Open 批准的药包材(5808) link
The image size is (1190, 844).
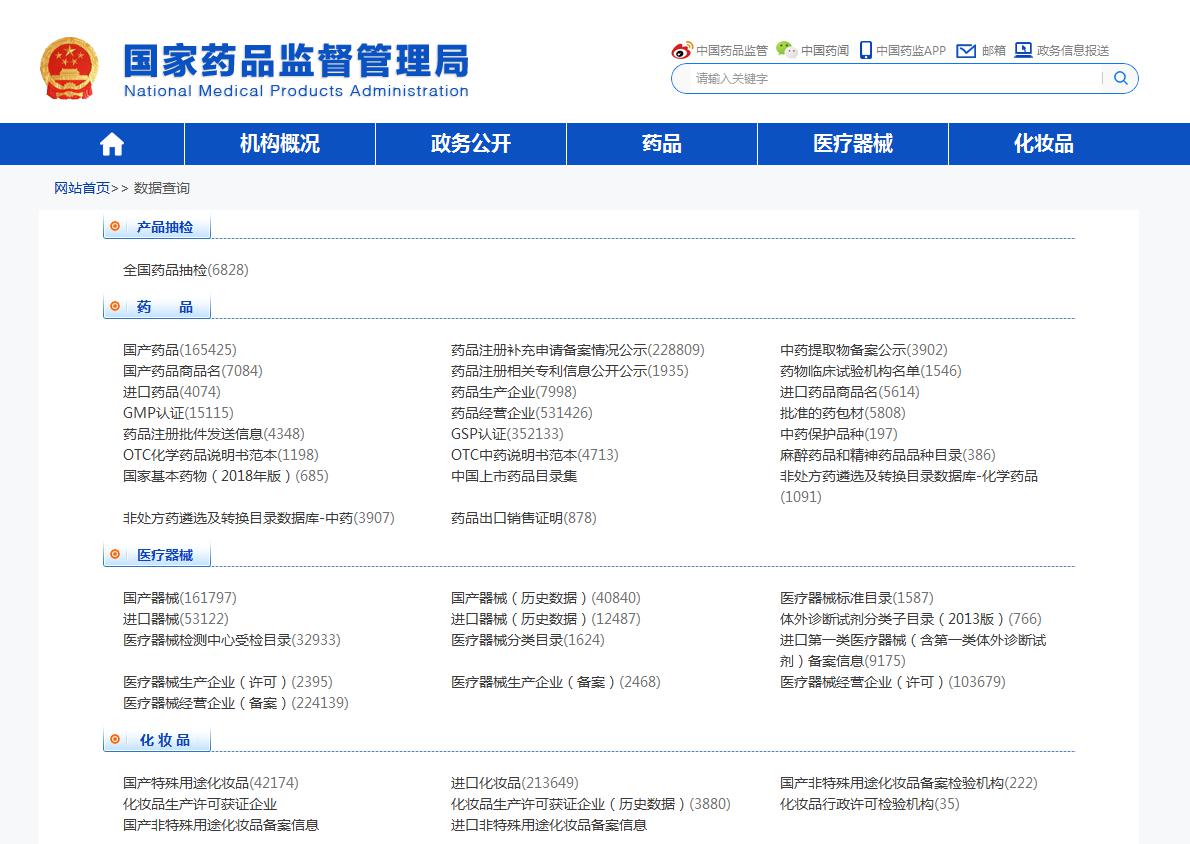tap(842, 413)
